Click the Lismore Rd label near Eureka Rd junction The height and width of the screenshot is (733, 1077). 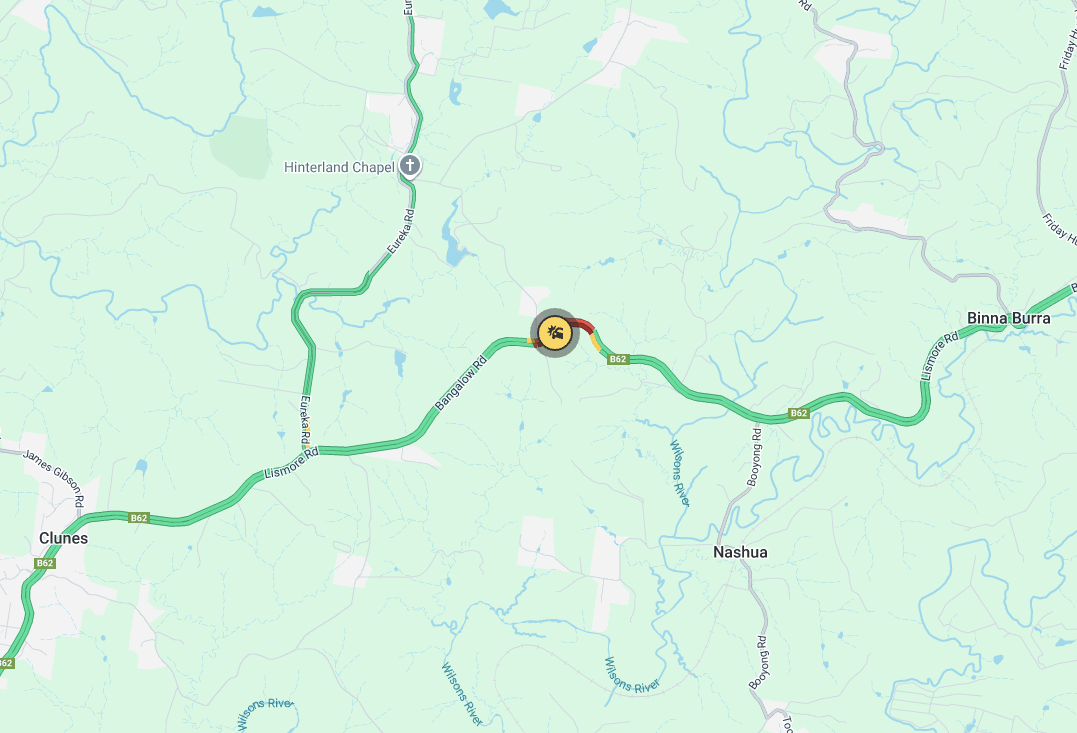[x=292, y=464]
